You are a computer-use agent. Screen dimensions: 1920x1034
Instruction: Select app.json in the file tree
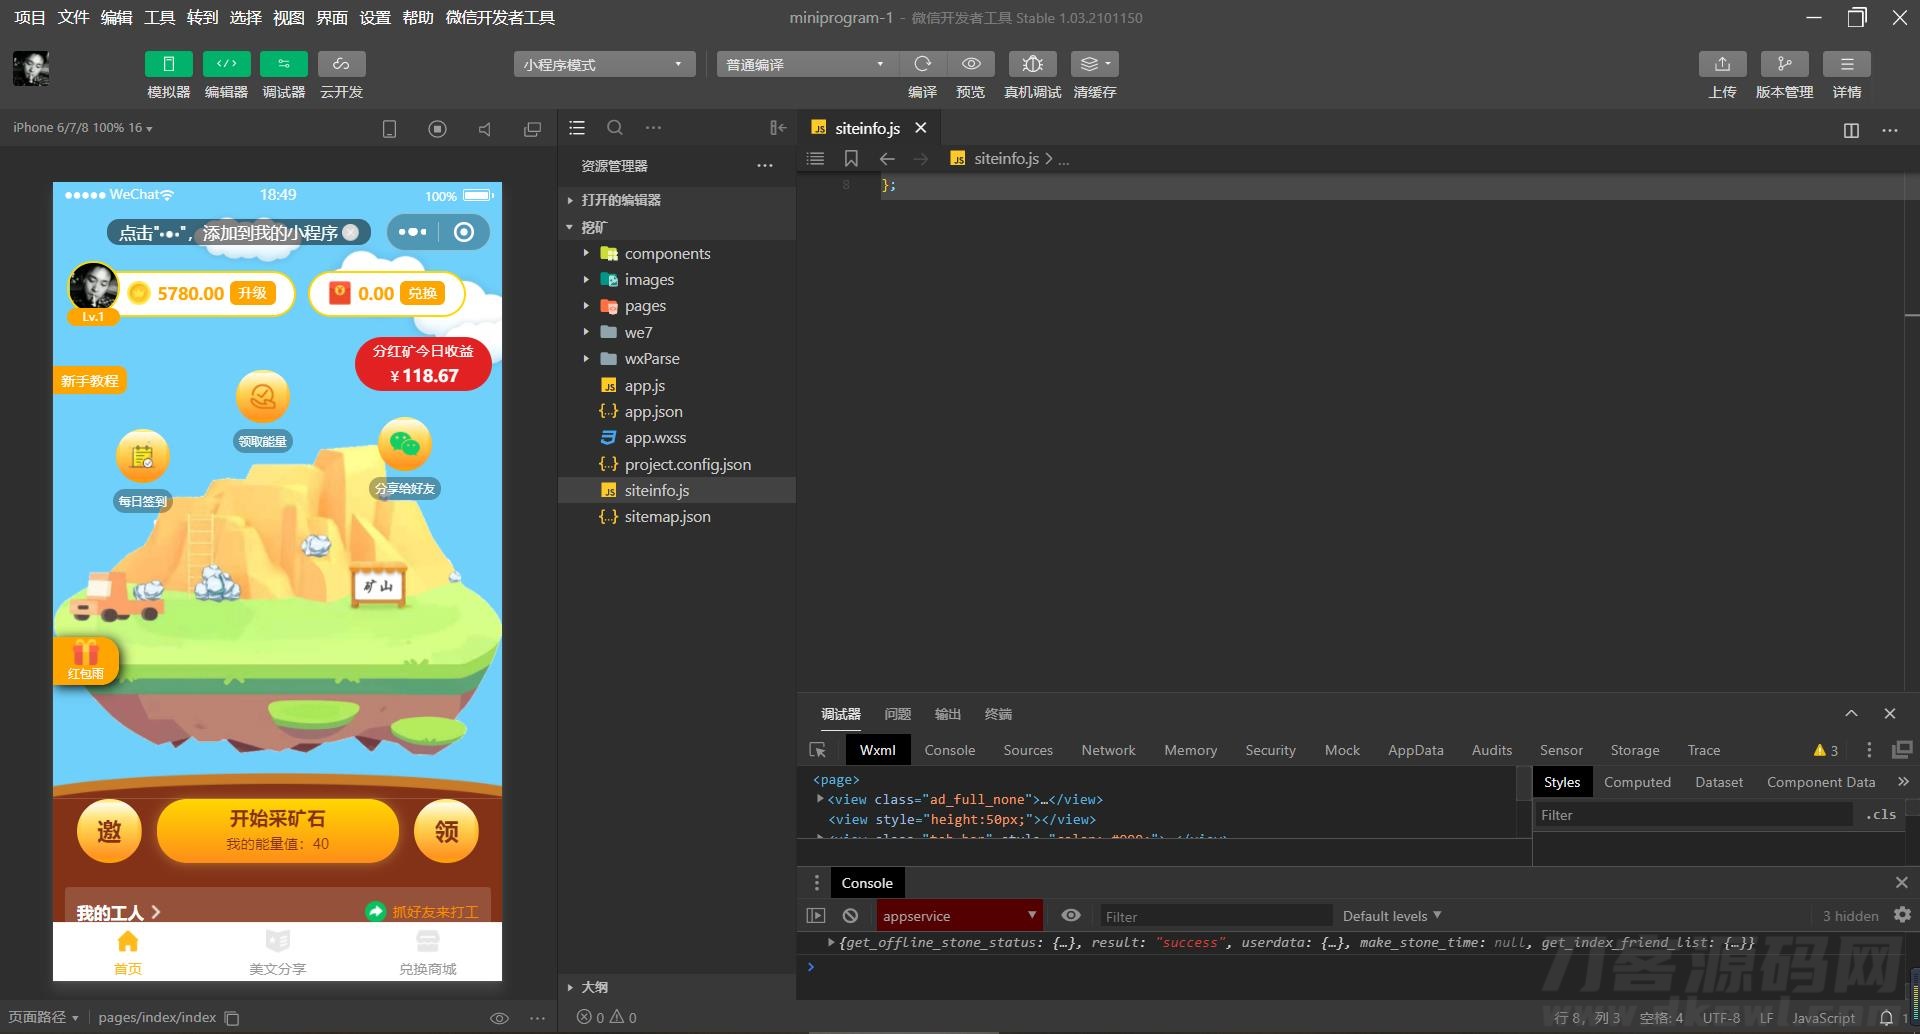[x=653, y=412]
